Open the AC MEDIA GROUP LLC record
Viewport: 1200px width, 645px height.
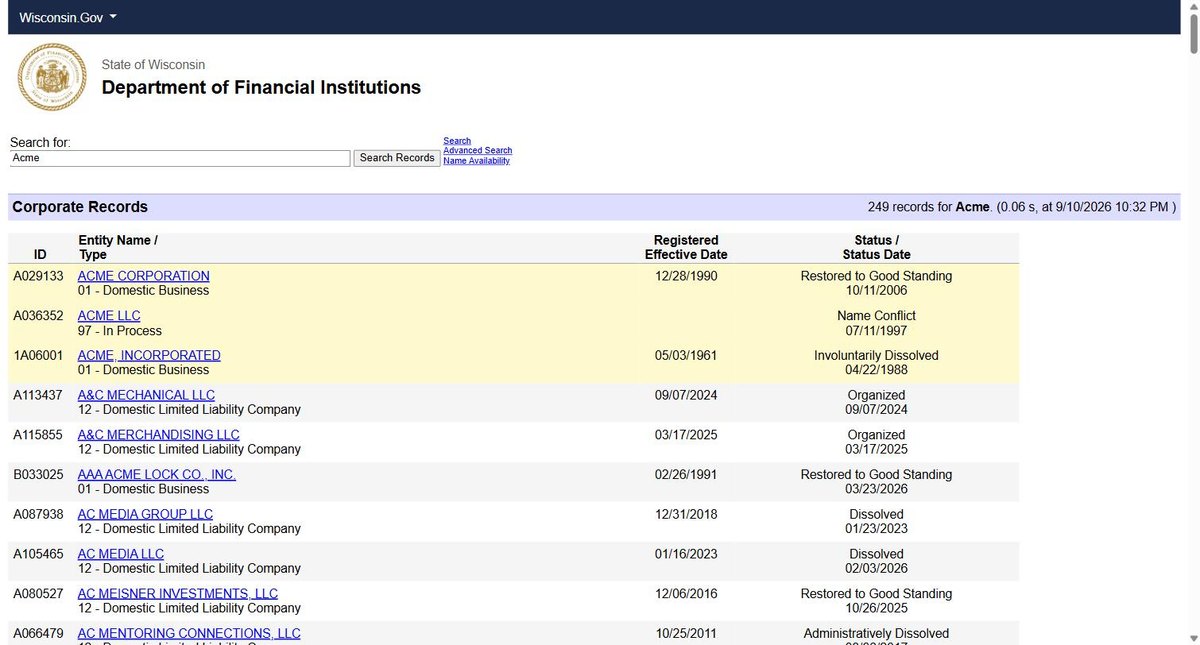pyautogui.click(x=145, y=514)
